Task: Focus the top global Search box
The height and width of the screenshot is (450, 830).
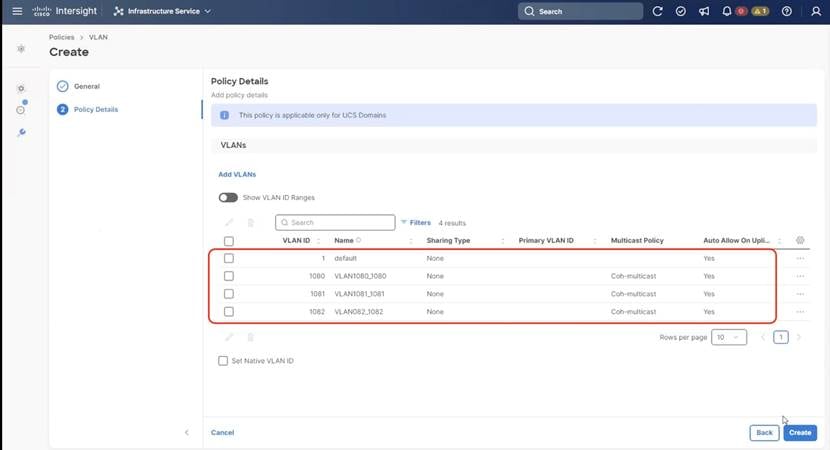Action: coord(580,11)
